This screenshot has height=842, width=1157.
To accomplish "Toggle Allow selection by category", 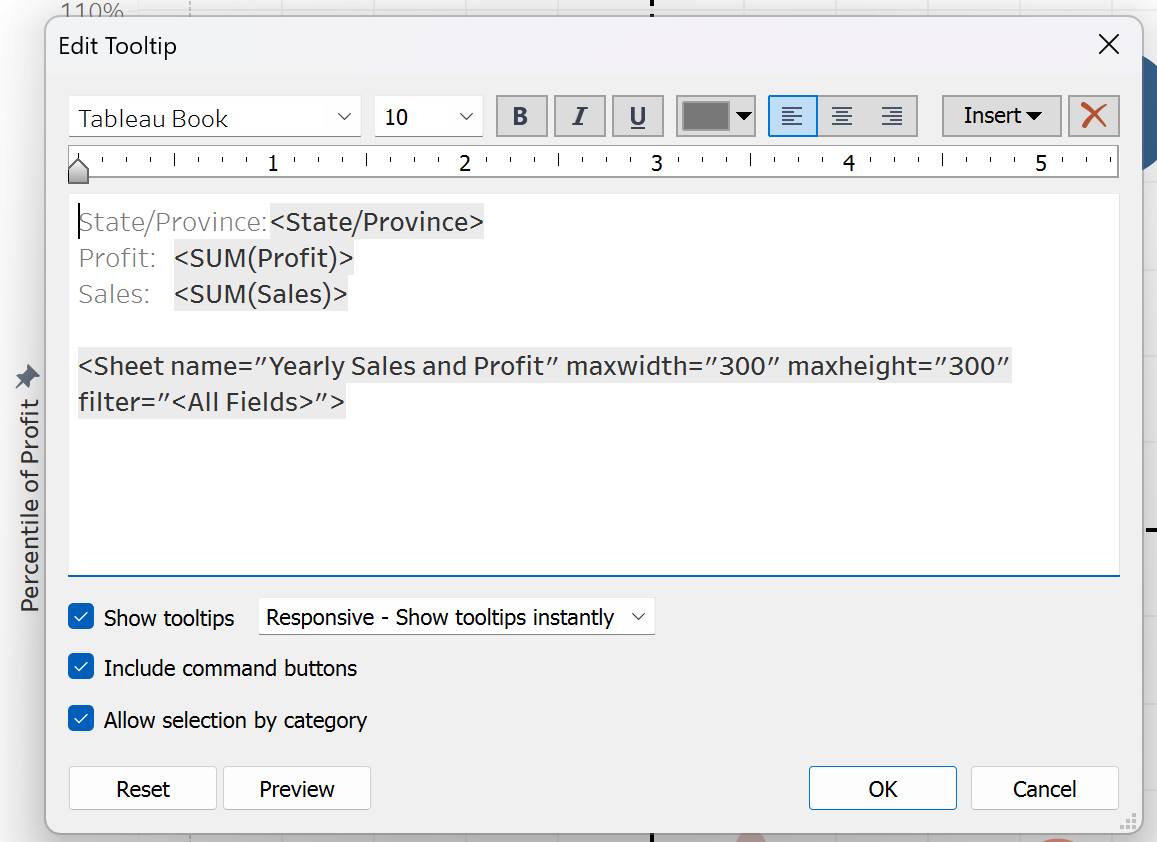I will (x=81, y=719).
